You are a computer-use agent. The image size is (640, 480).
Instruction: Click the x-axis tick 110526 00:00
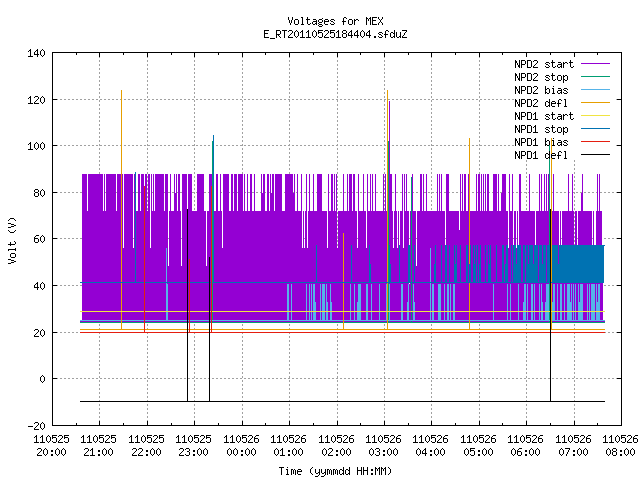pos(242,446)
